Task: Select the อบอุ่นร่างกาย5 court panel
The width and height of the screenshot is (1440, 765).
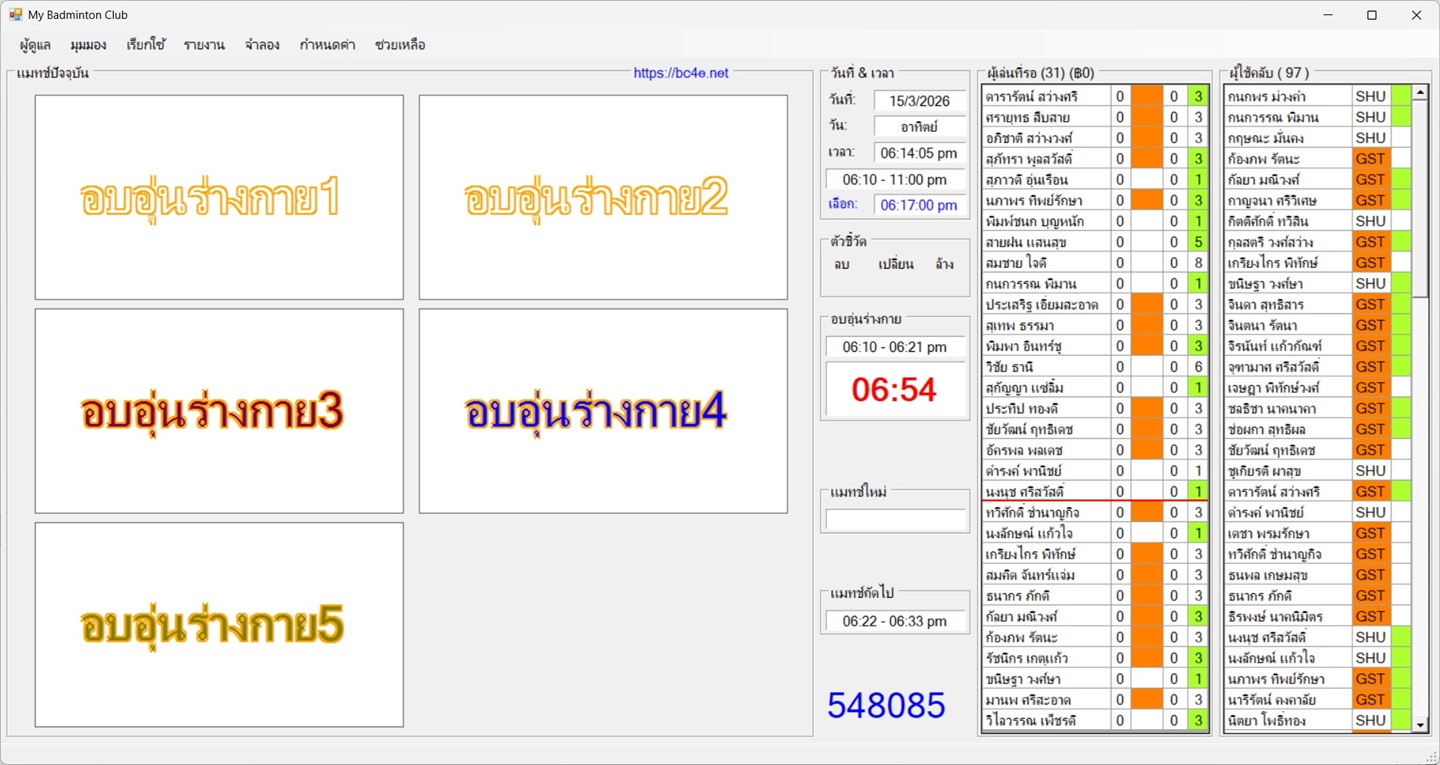Action: (219, 625)
